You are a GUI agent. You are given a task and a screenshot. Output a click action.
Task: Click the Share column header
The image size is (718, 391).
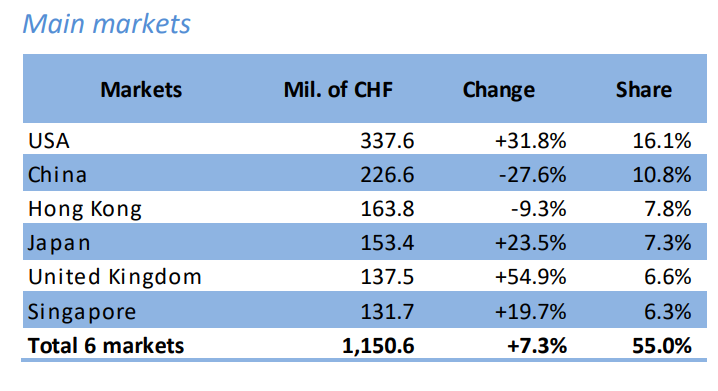pos(644,89)
